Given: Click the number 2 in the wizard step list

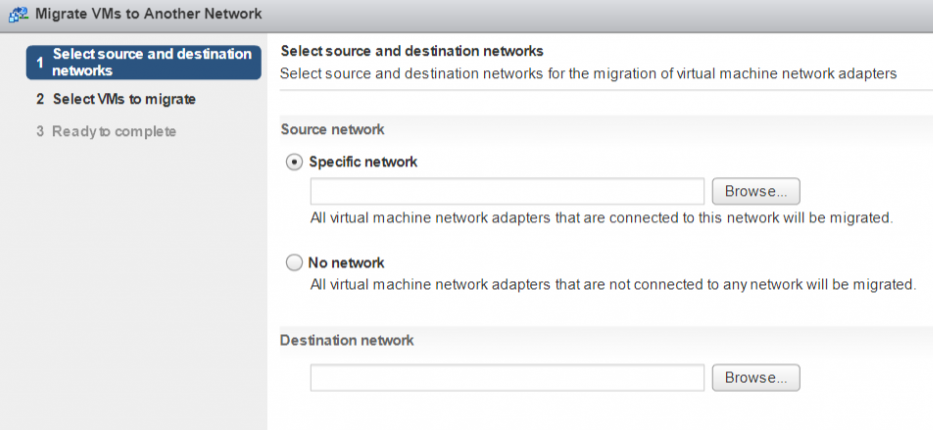Looking at the screenshot, I should coord(41,100).
